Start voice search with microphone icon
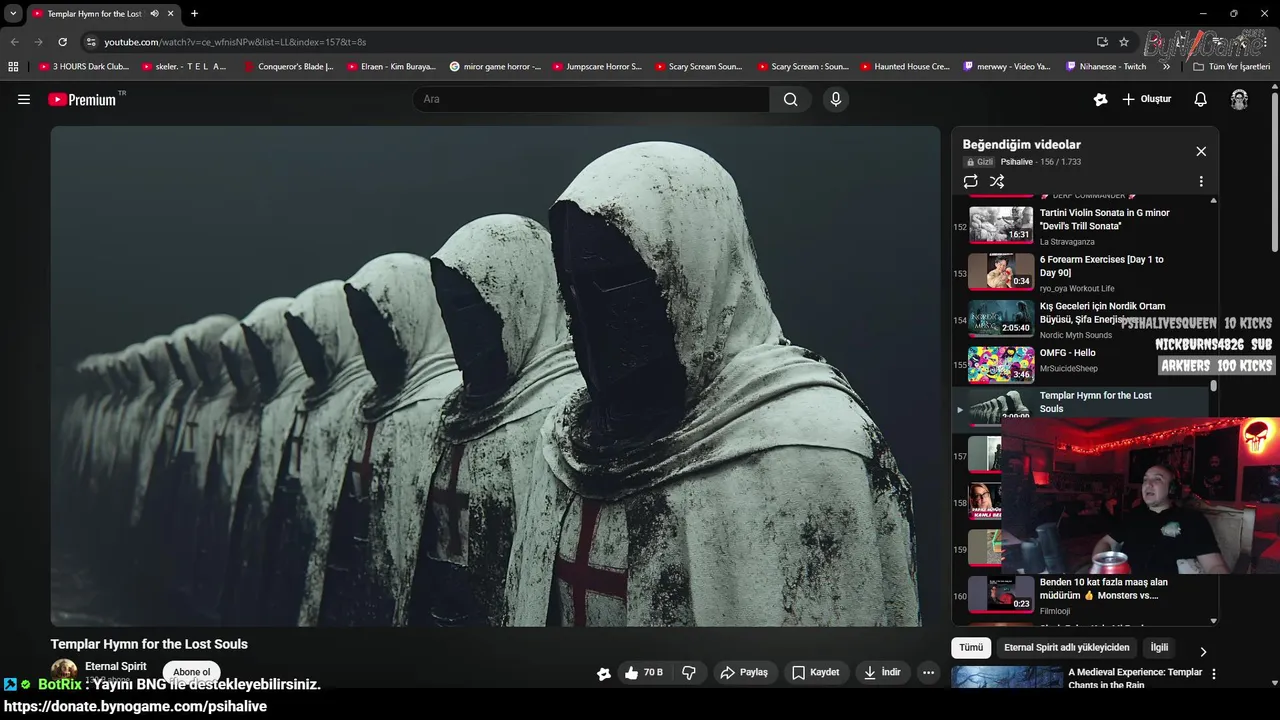Image resolution: width=1280 pixels, height=720 pixels. [836, 99]
